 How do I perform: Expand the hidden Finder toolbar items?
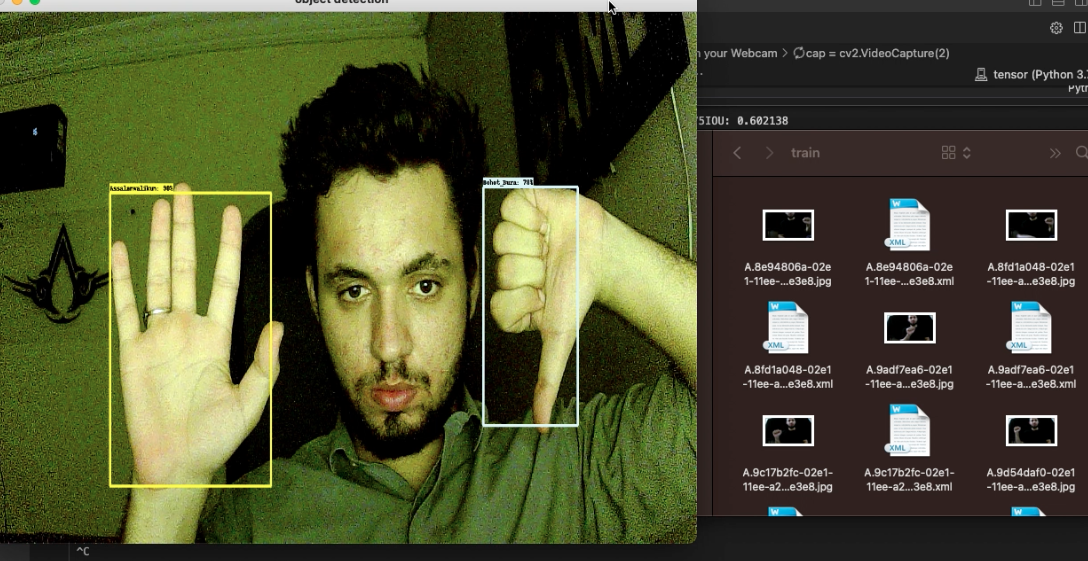(1054, 153)
